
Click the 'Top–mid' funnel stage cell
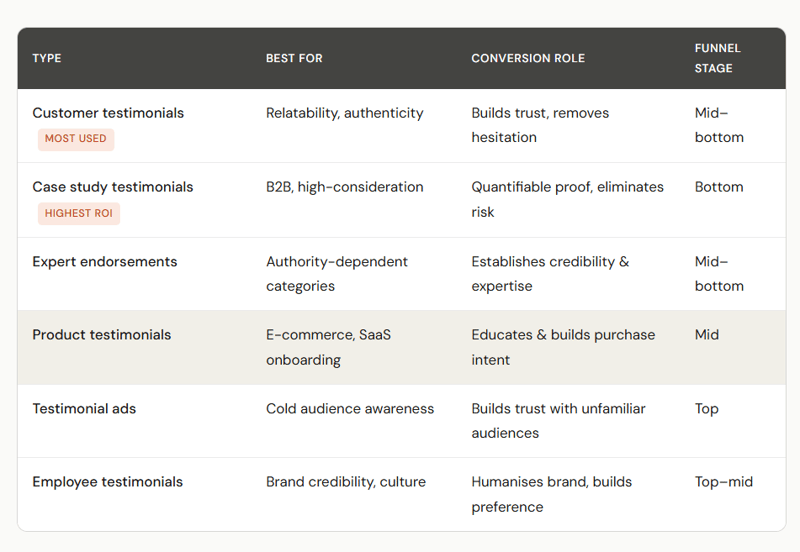click(x=724, y=482)
